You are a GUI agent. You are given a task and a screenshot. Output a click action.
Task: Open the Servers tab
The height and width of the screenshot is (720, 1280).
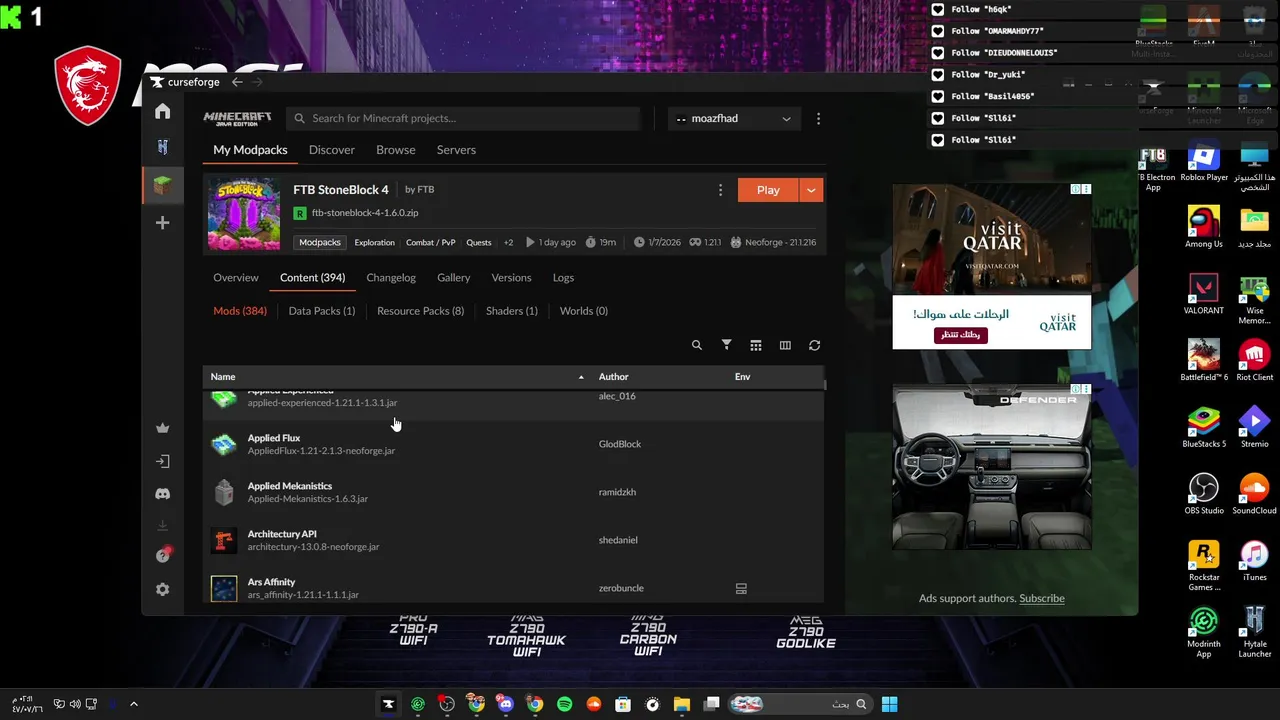click(456, 150)
